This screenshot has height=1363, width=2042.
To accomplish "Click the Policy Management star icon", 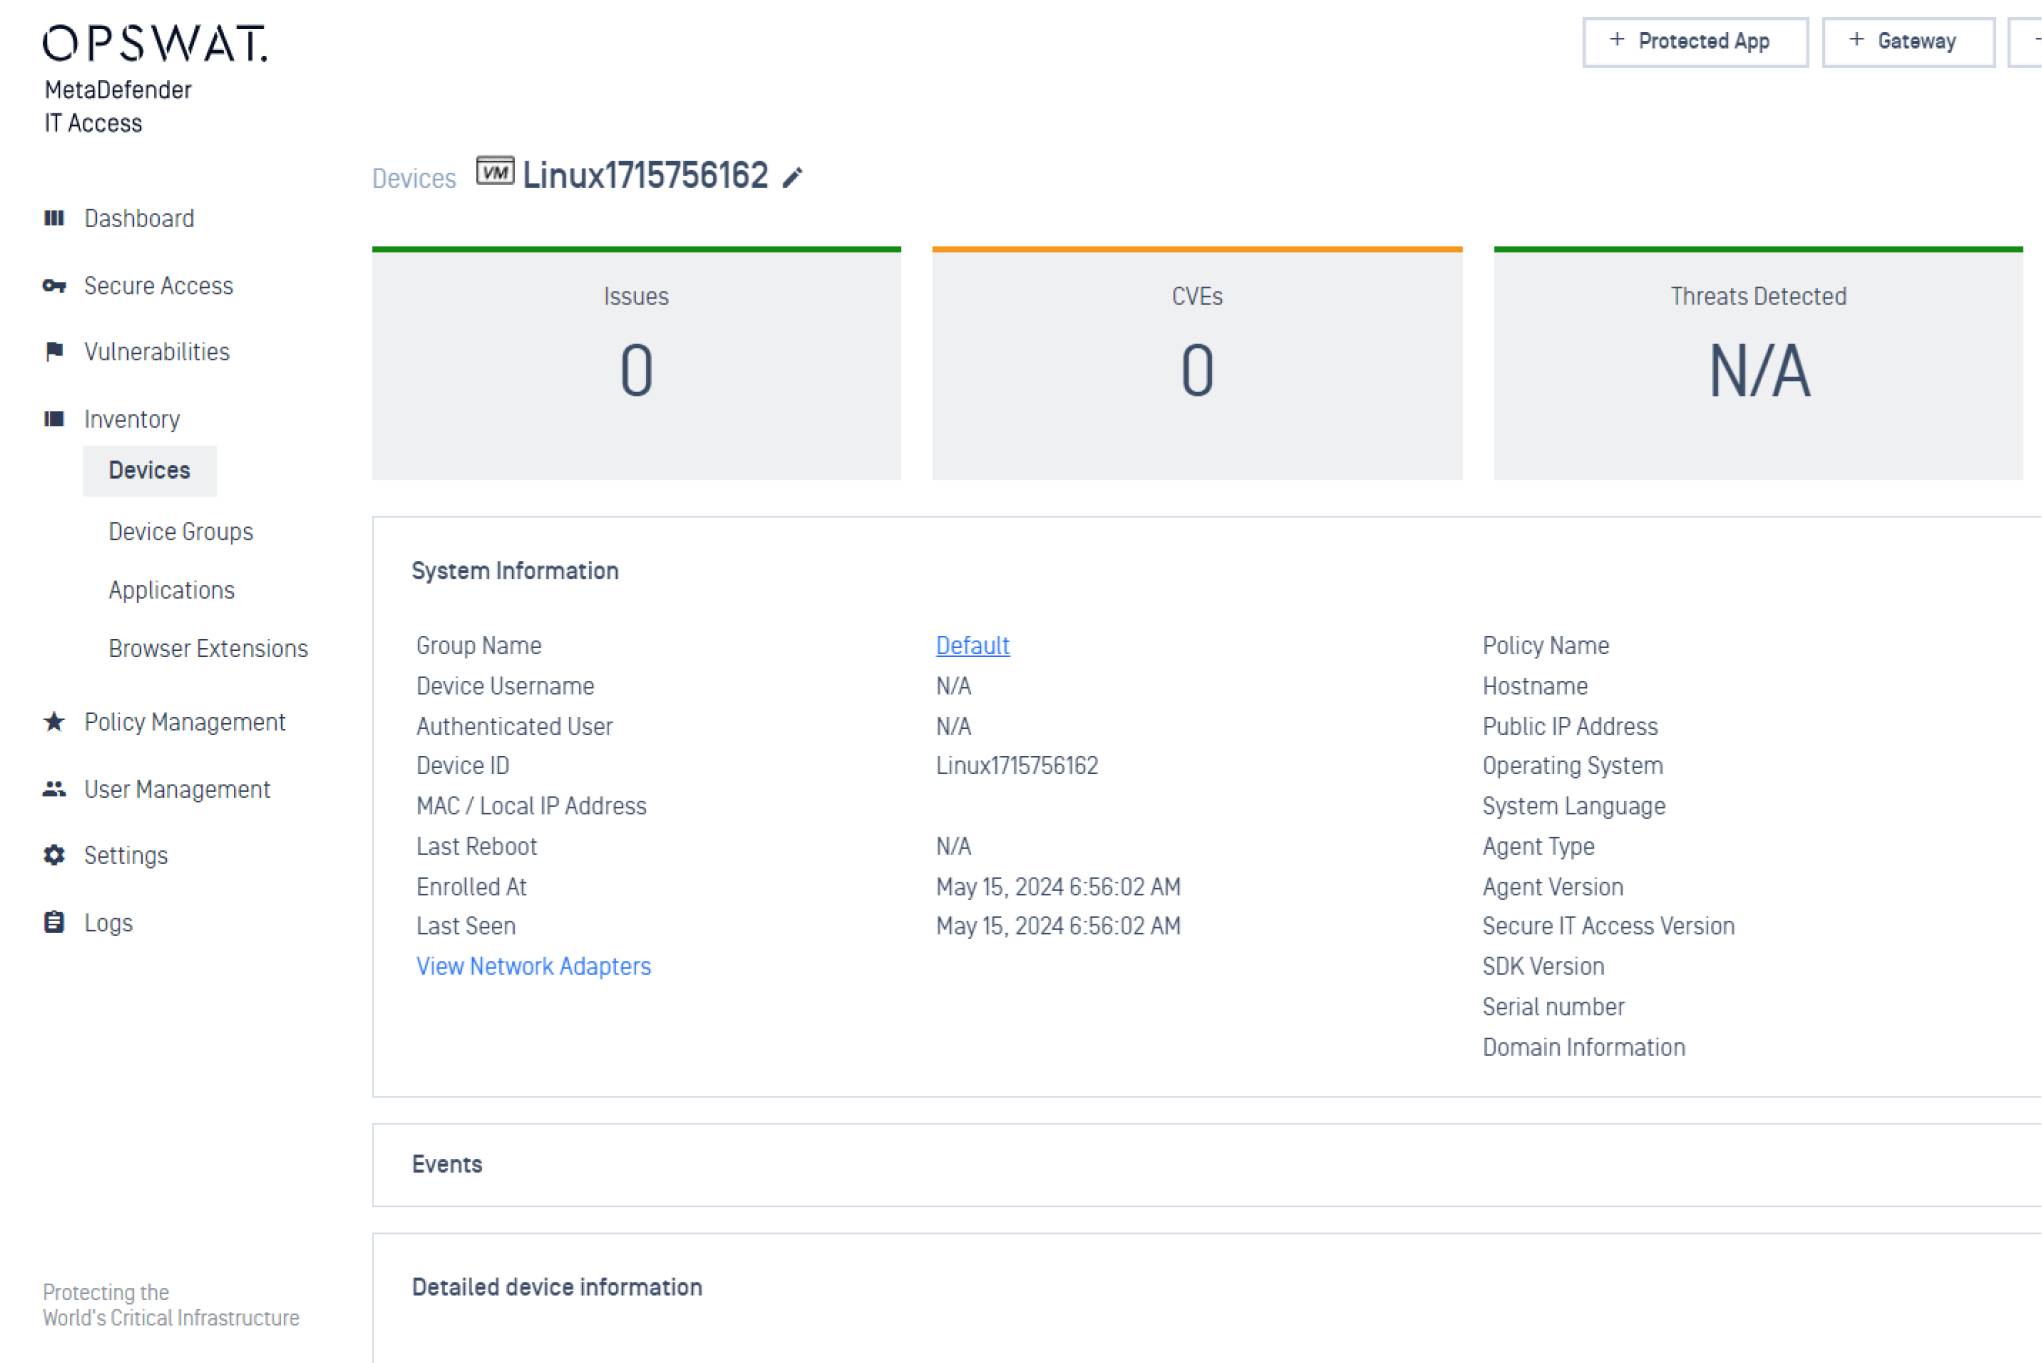I will coord(54,722).
